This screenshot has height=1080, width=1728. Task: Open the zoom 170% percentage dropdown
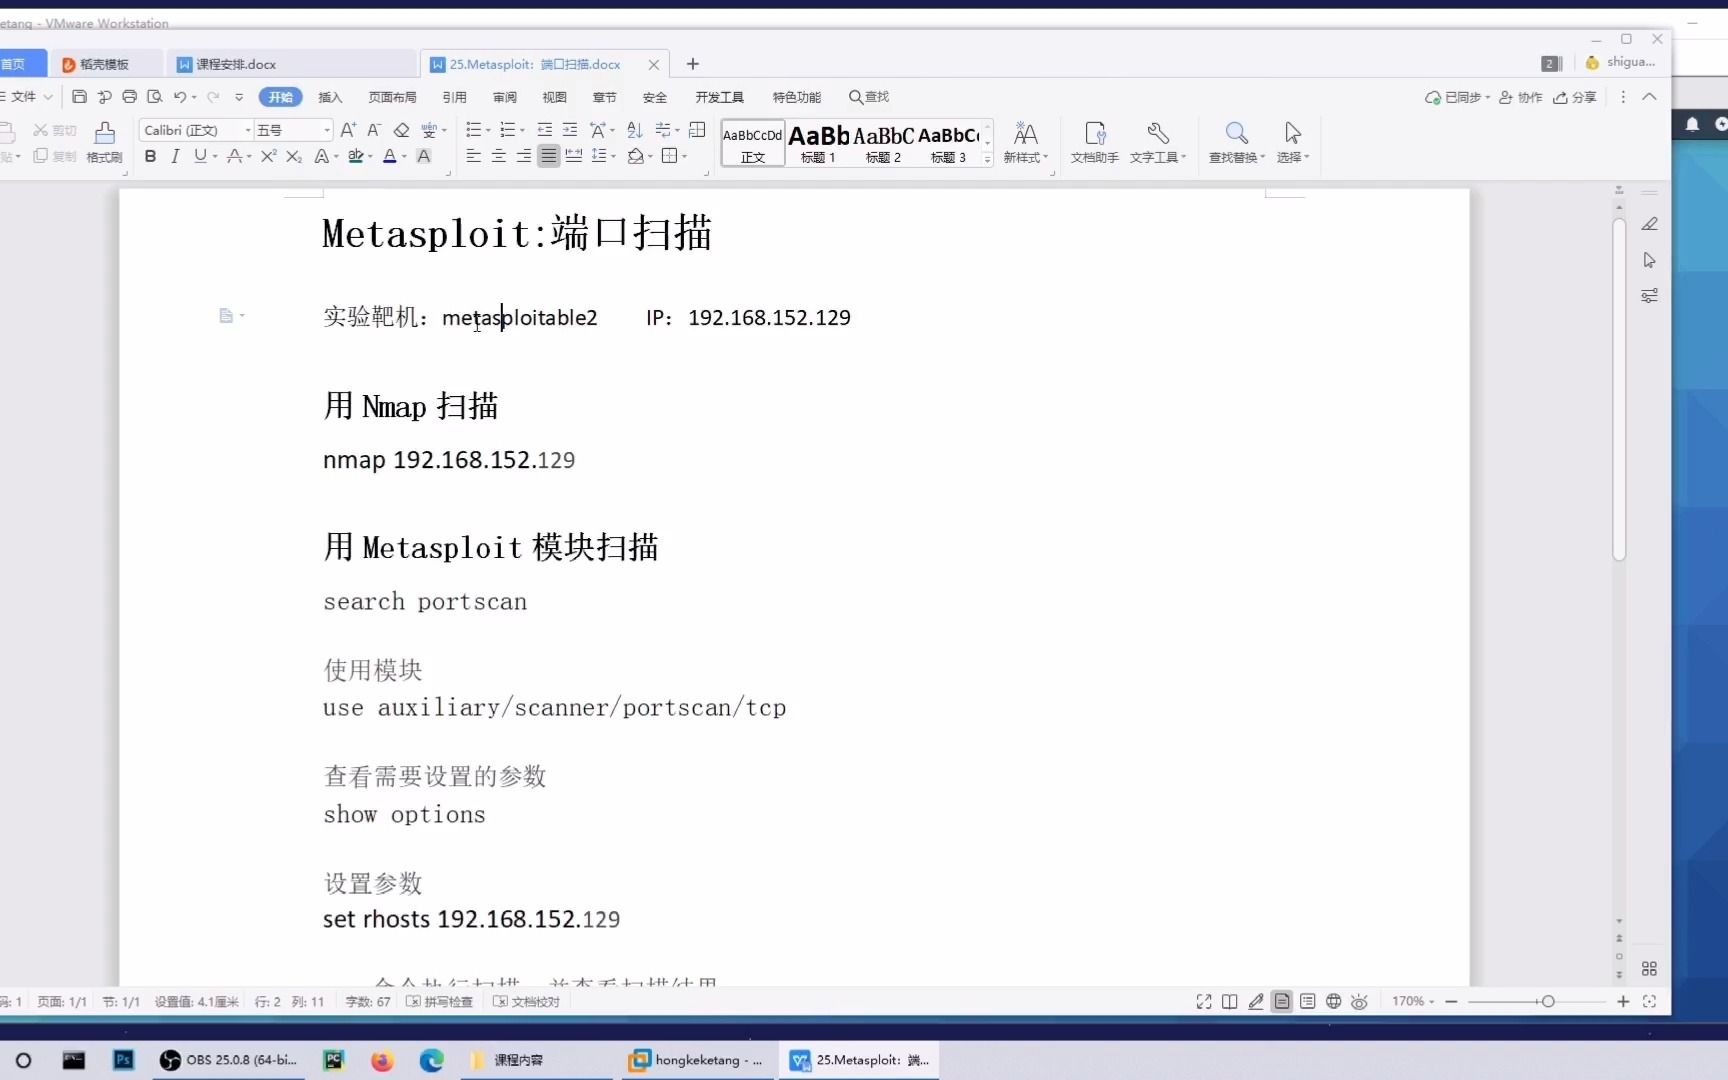[x=1413, y=1001]
